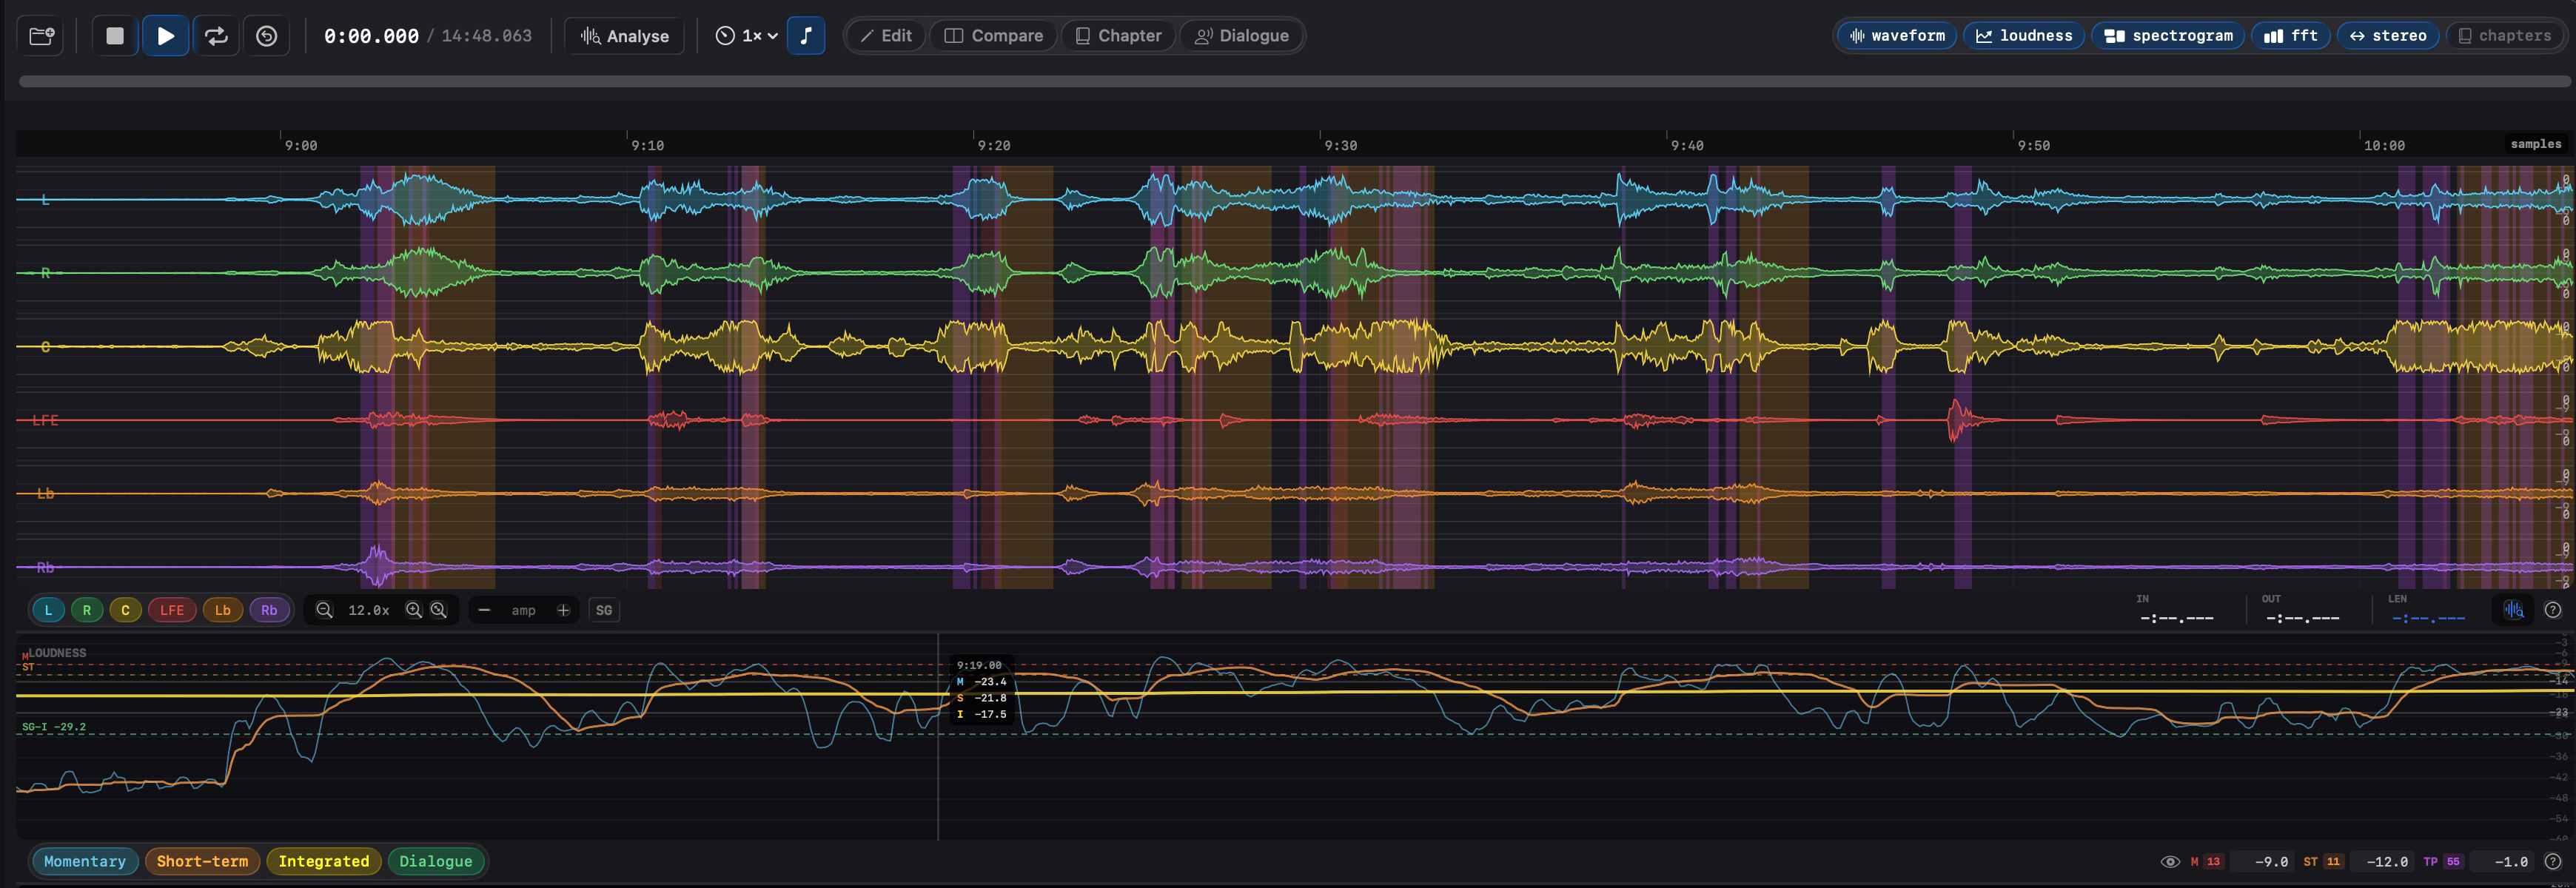Image resolution: width=2576 pixels, height=888 pixels.
Task: Click the L channel waveform track
Action: click(1294, 200)
